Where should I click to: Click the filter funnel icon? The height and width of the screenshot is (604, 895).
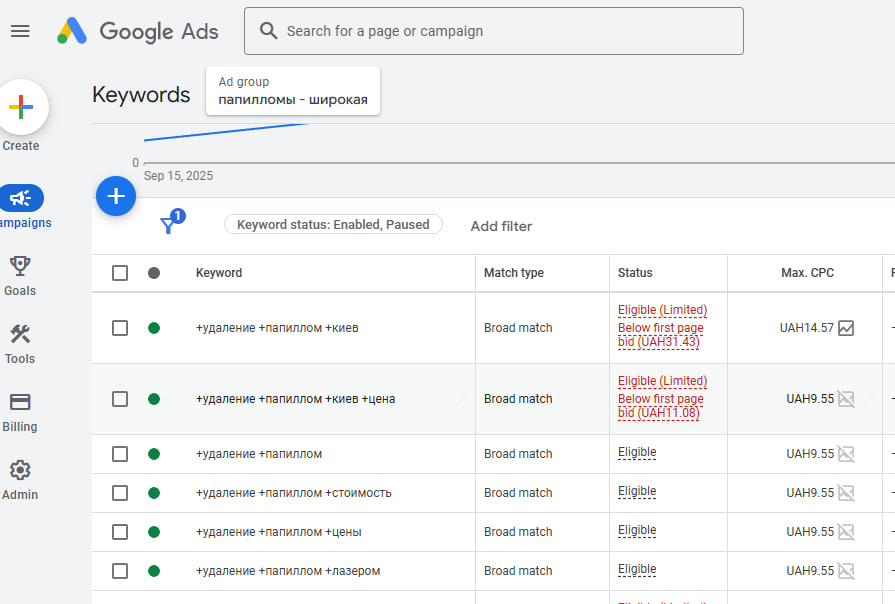pyautogui.click(x=168, y=226)
